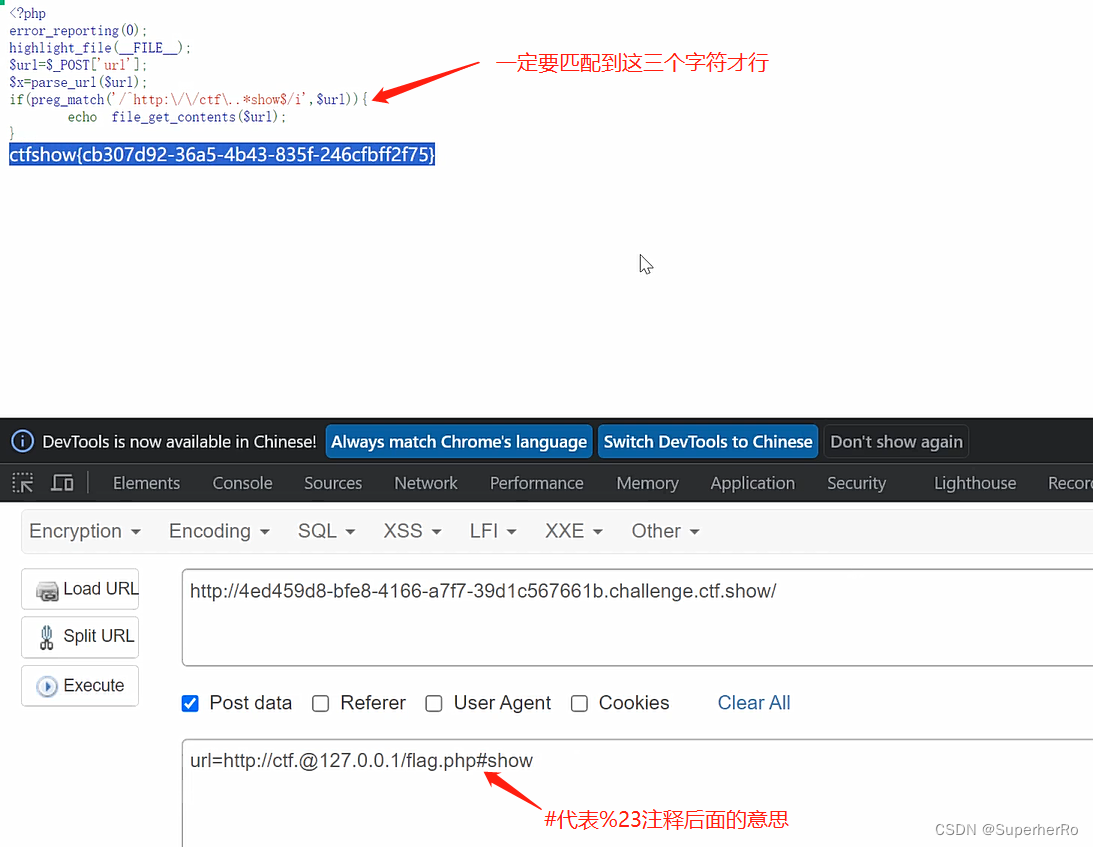Click Don't show again button

(x=896, y=441)
